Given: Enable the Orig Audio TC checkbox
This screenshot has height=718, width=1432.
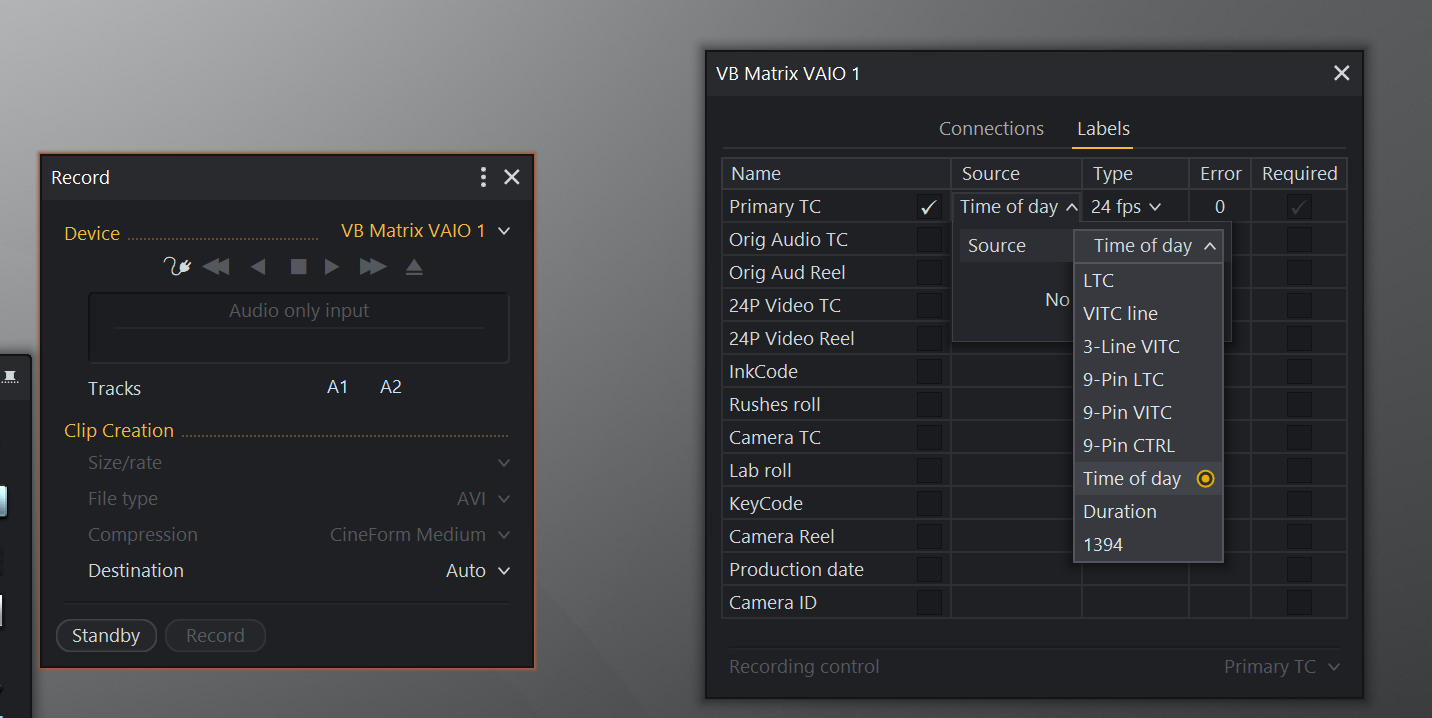Looking at the screenshot, I should 929,240.
